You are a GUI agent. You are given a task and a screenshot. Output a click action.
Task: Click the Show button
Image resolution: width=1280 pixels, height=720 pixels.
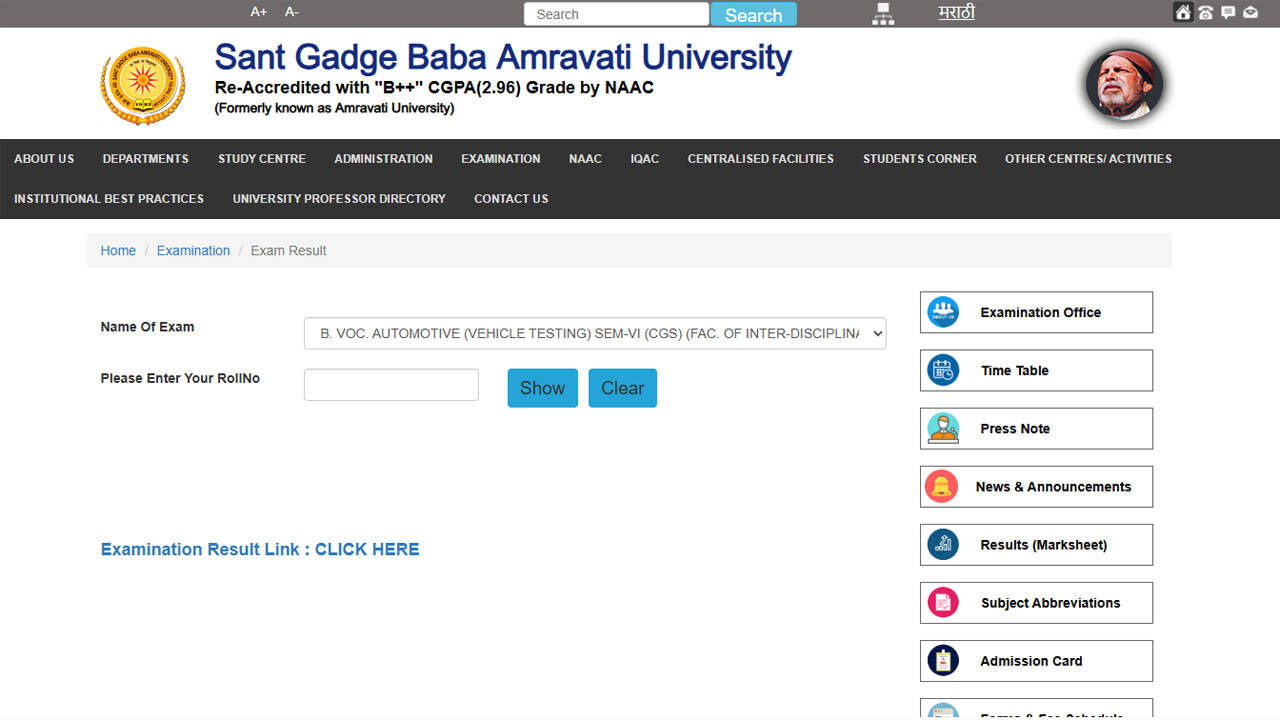(542, 388)
